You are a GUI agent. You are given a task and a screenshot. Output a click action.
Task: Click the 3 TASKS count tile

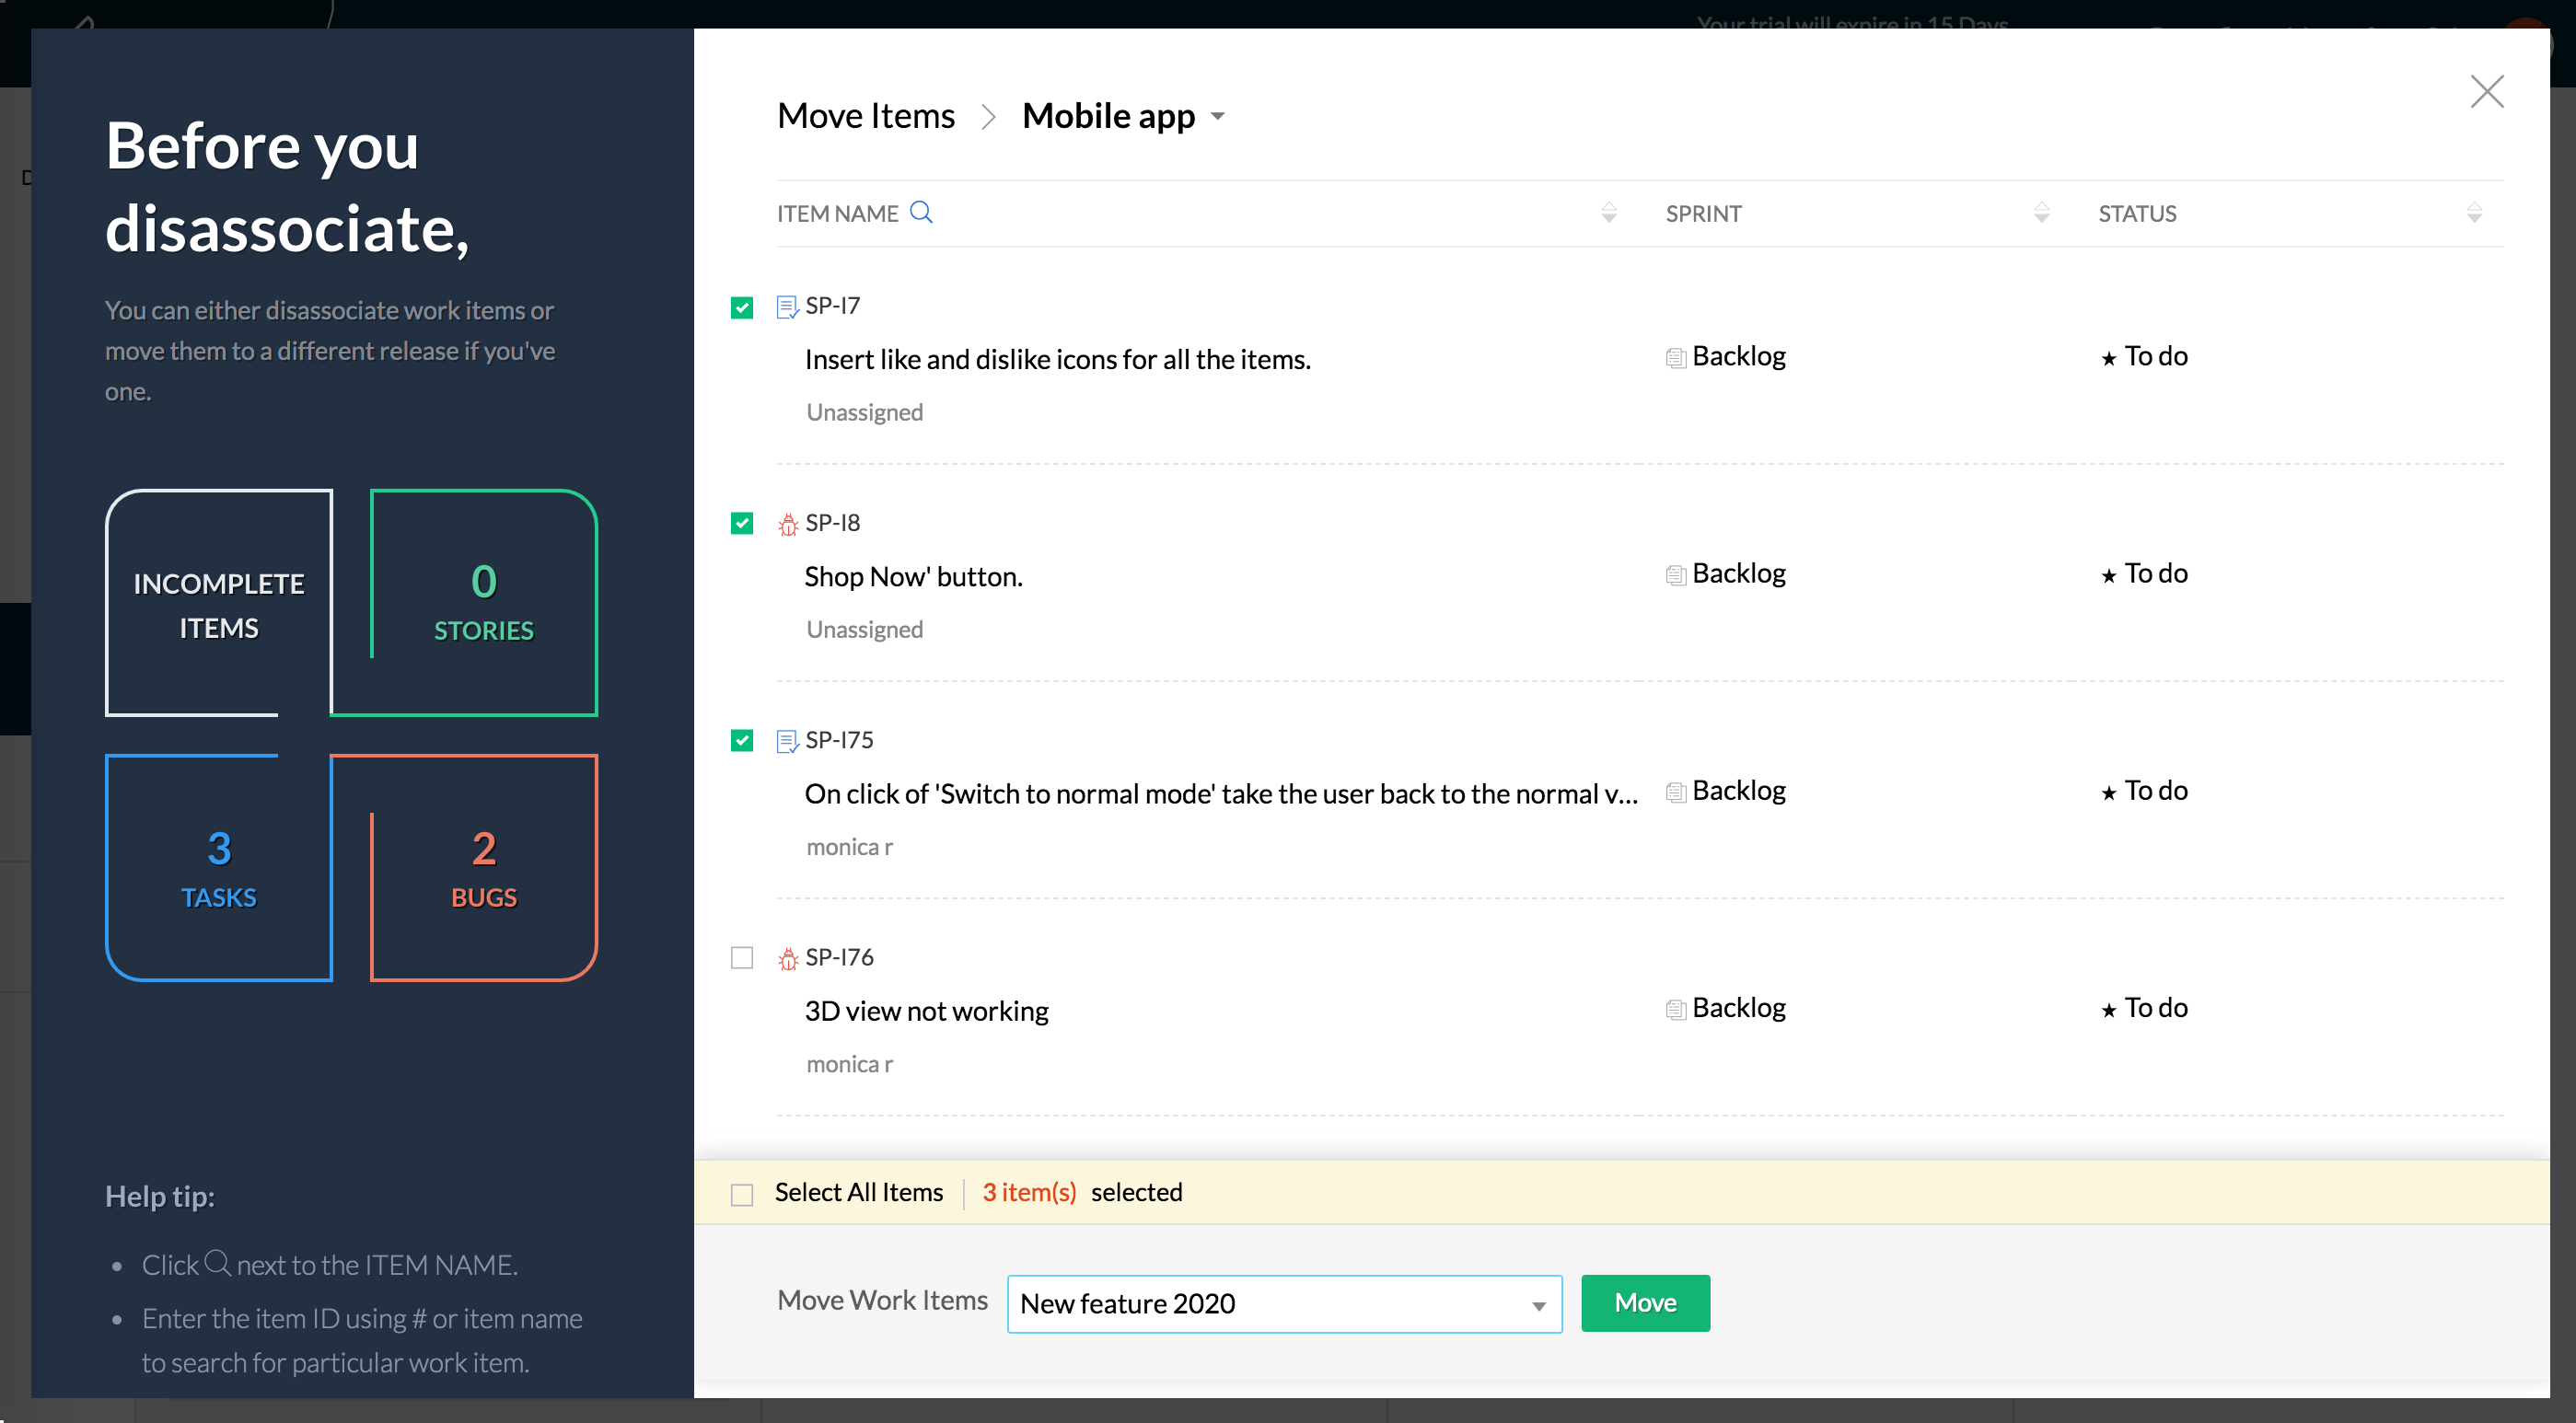tap(219, 868)
